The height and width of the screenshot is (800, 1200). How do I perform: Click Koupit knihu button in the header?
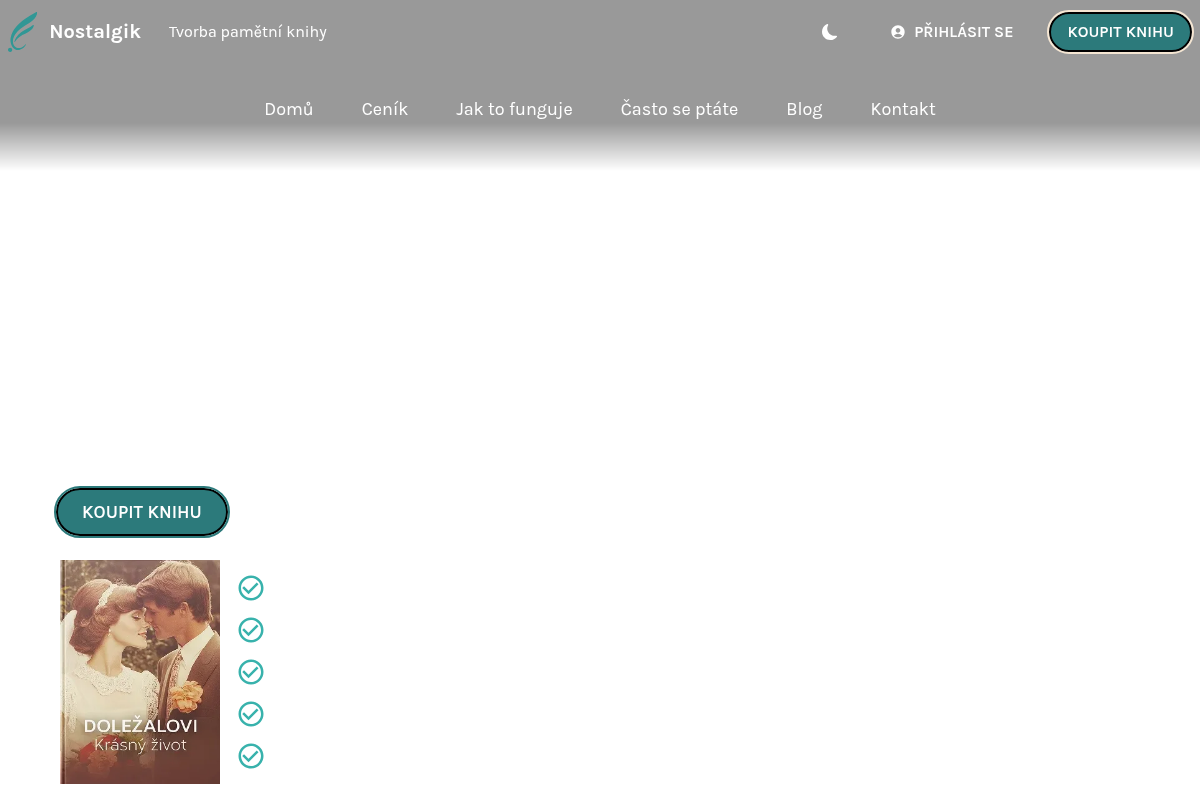click(x=1120, y=32)
